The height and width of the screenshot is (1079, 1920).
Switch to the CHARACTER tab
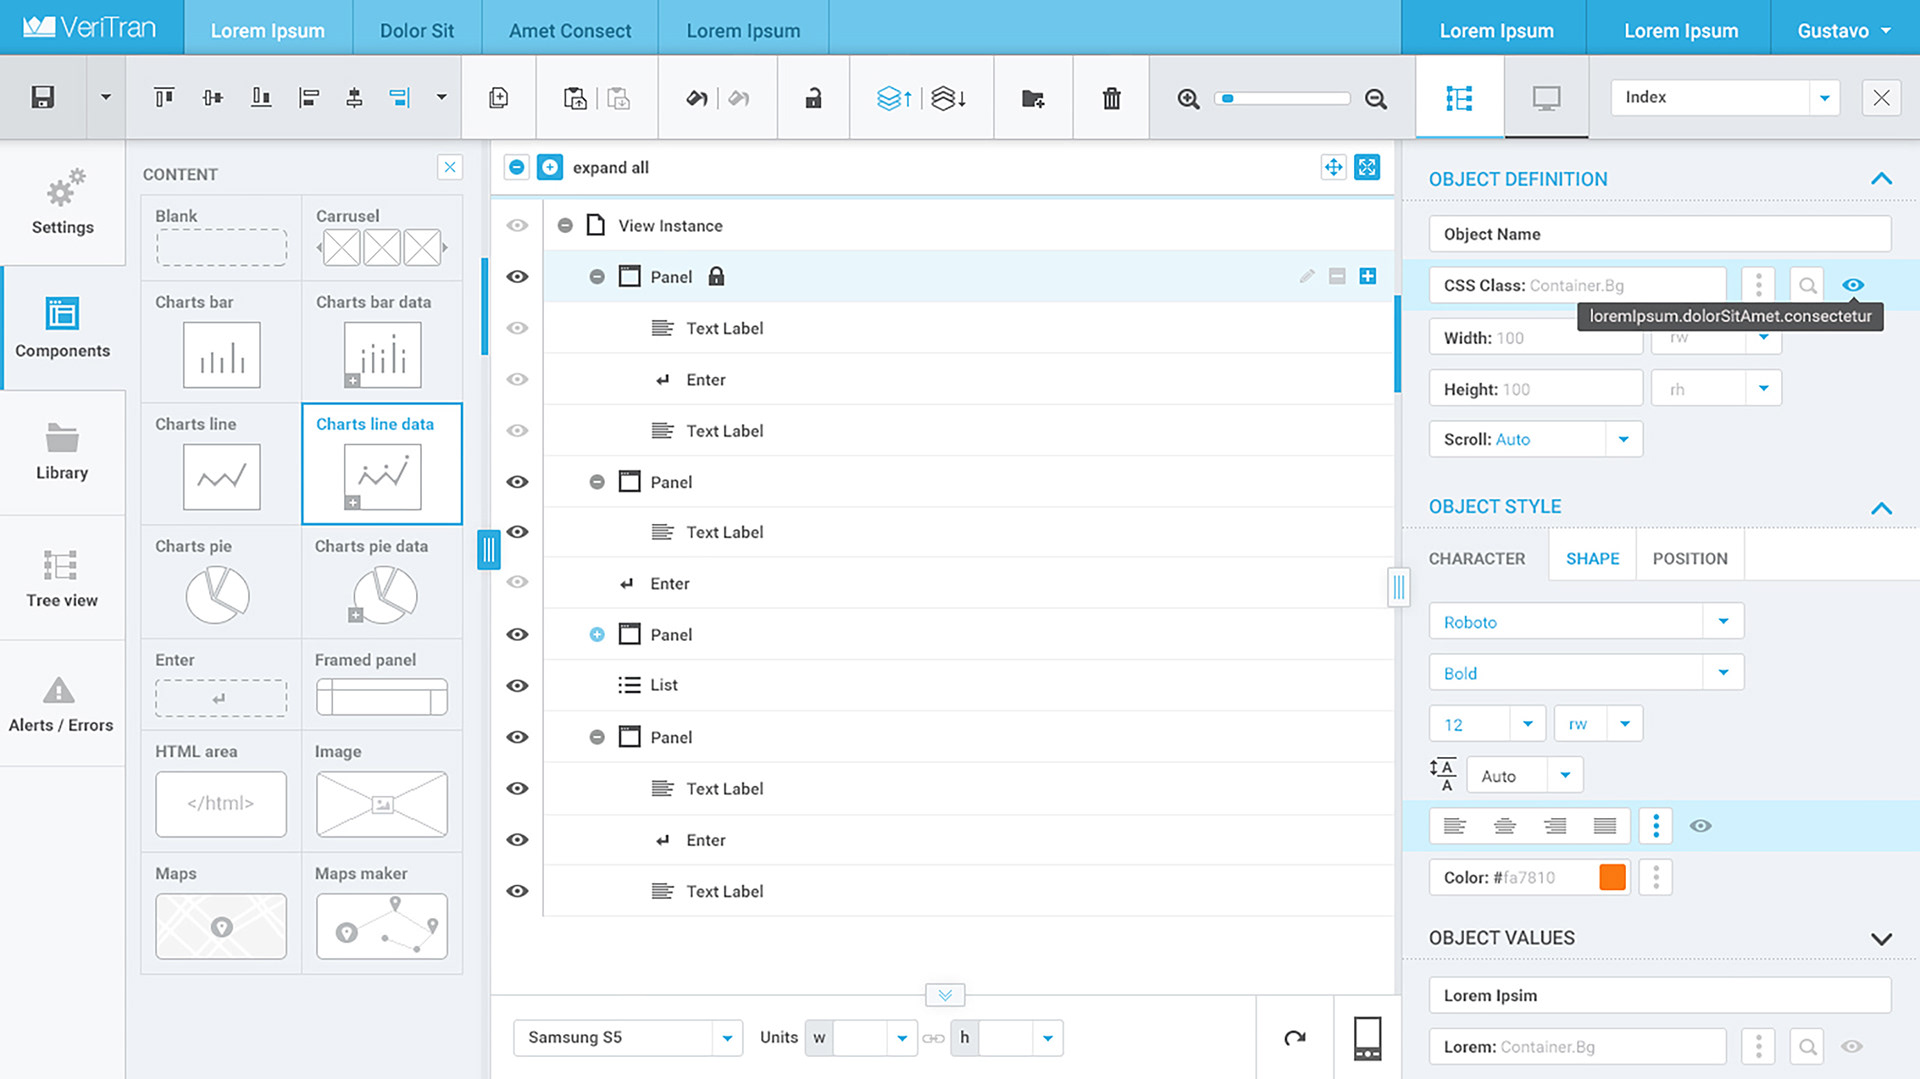tap(1477, 558)
